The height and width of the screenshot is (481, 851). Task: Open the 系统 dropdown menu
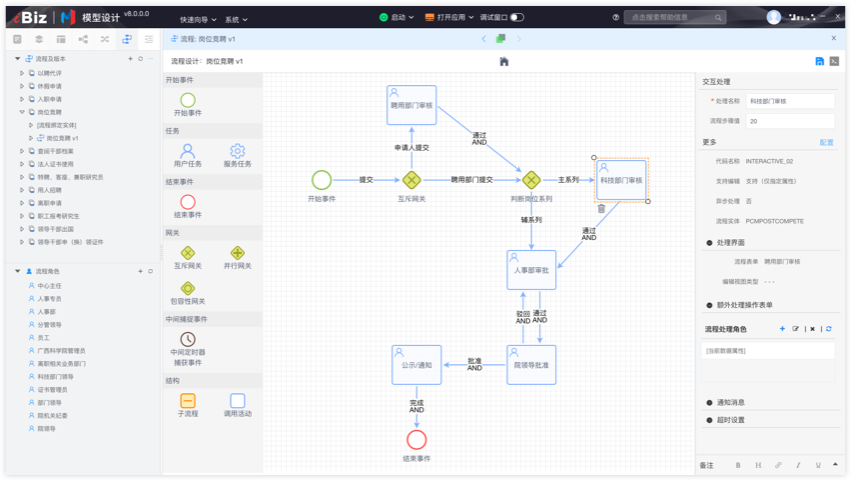click(x=236, y=20)
